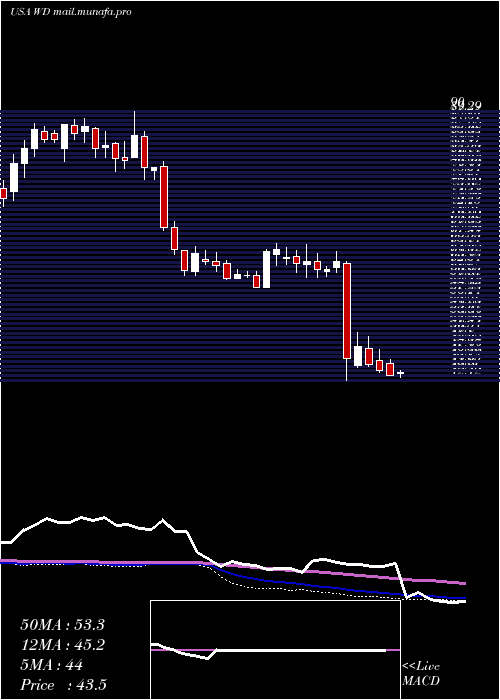The height and width of the screenshot is (700, 500).
Task: Select the '5MA : 44' label
Action: (x=52, y=665)
